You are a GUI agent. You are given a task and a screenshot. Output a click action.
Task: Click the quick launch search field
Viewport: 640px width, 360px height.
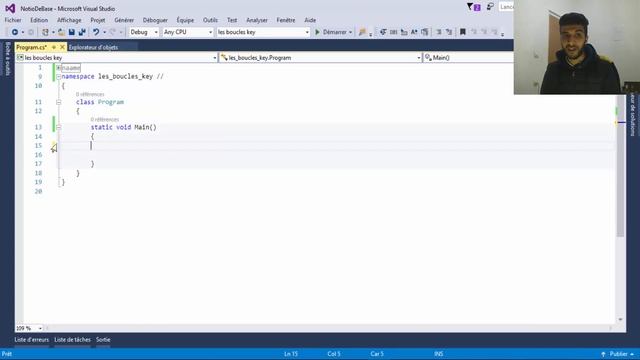(x=506, y=7)
